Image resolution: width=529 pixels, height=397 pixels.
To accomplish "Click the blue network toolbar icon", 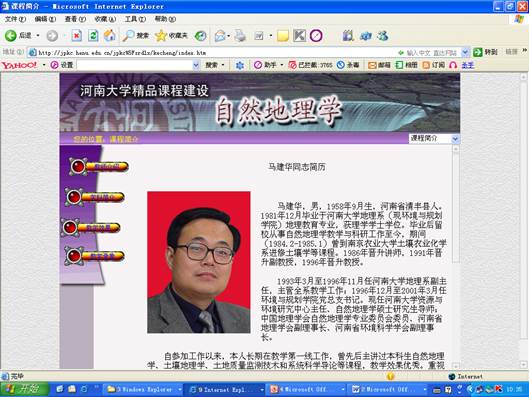I will coord(366,36).
